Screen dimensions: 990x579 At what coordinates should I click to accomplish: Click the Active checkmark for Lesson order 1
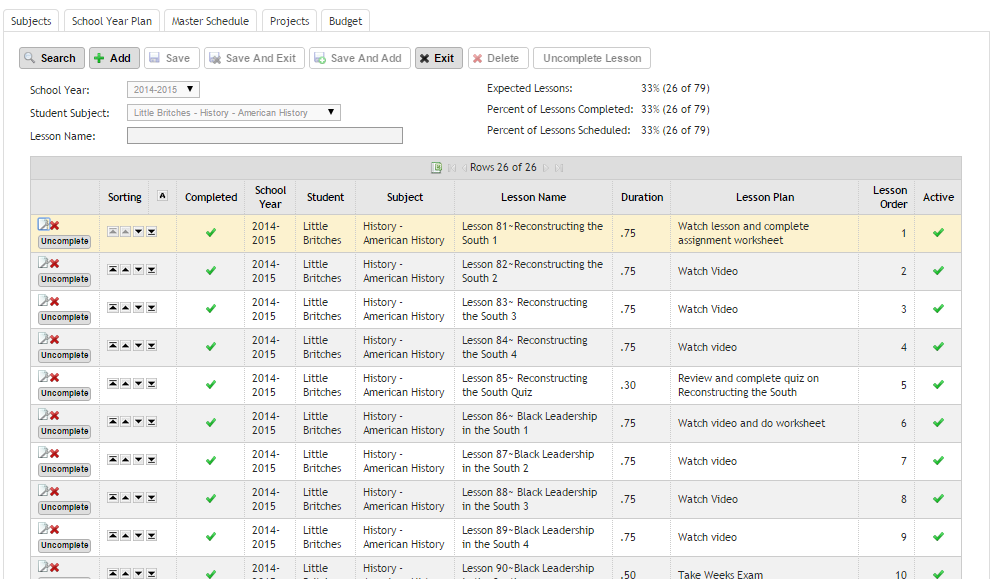click(x=938, y=232)
